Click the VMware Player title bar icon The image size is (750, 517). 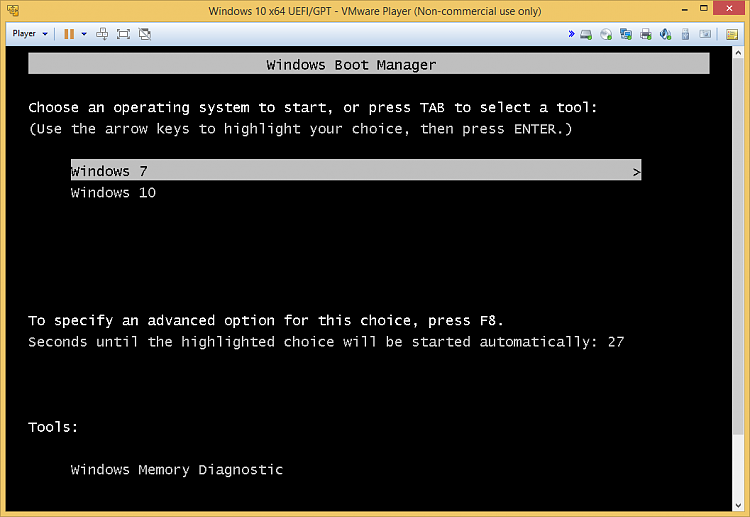[x=13, y=10]
